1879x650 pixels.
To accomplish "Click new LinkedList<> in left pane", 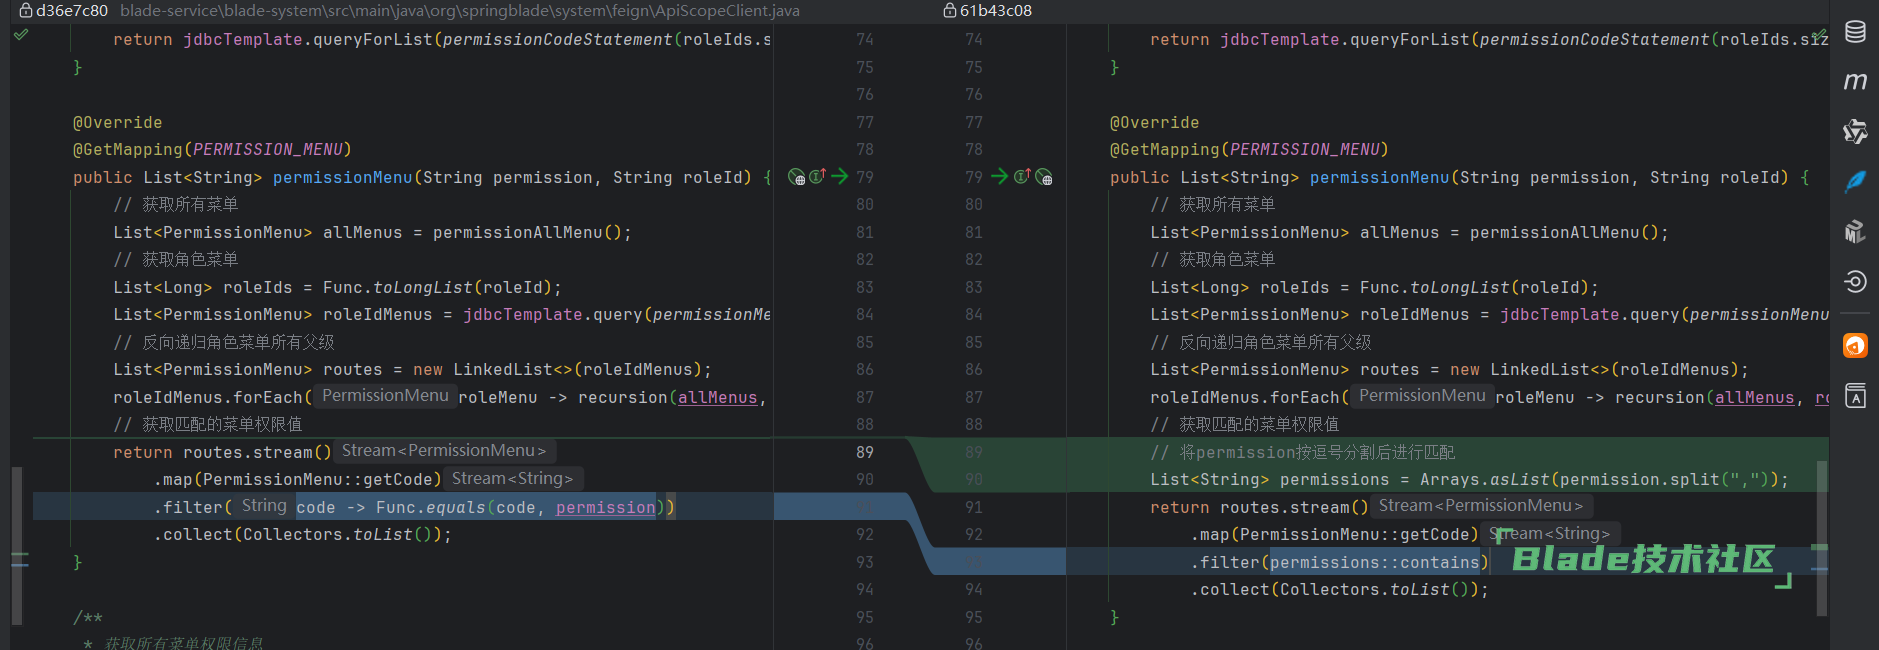I will [x=493, y=369].
